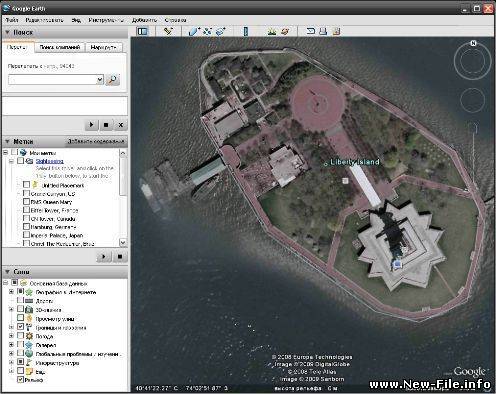Click the email toolbar icon
The height and width of the screenshot is (394, 496).
(311, 31)
